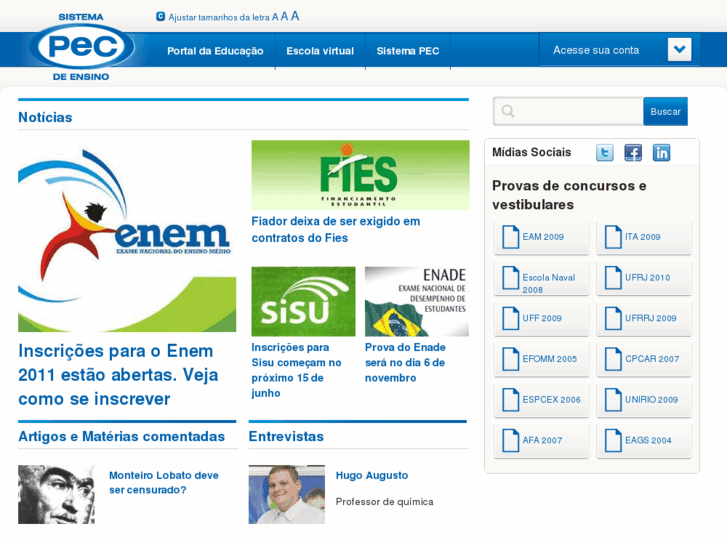
Task: Click the Enem logo banner image
Action: [x=127, y=237]
